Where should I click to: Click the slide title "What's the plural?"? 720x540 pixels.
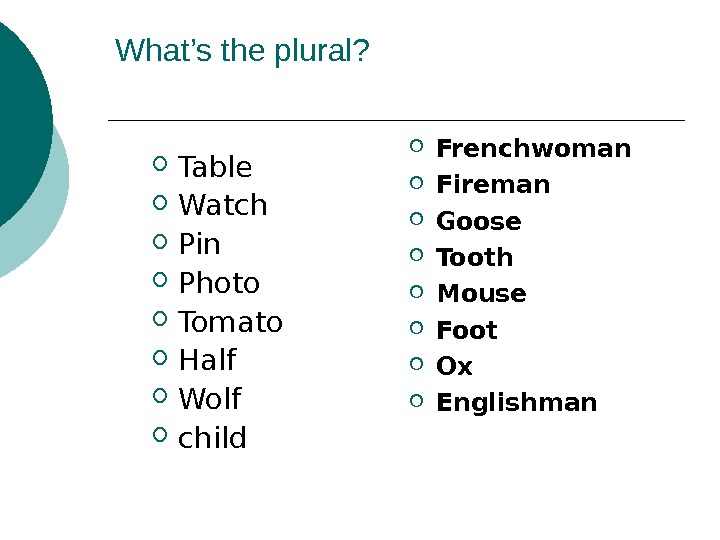[242, 50]
